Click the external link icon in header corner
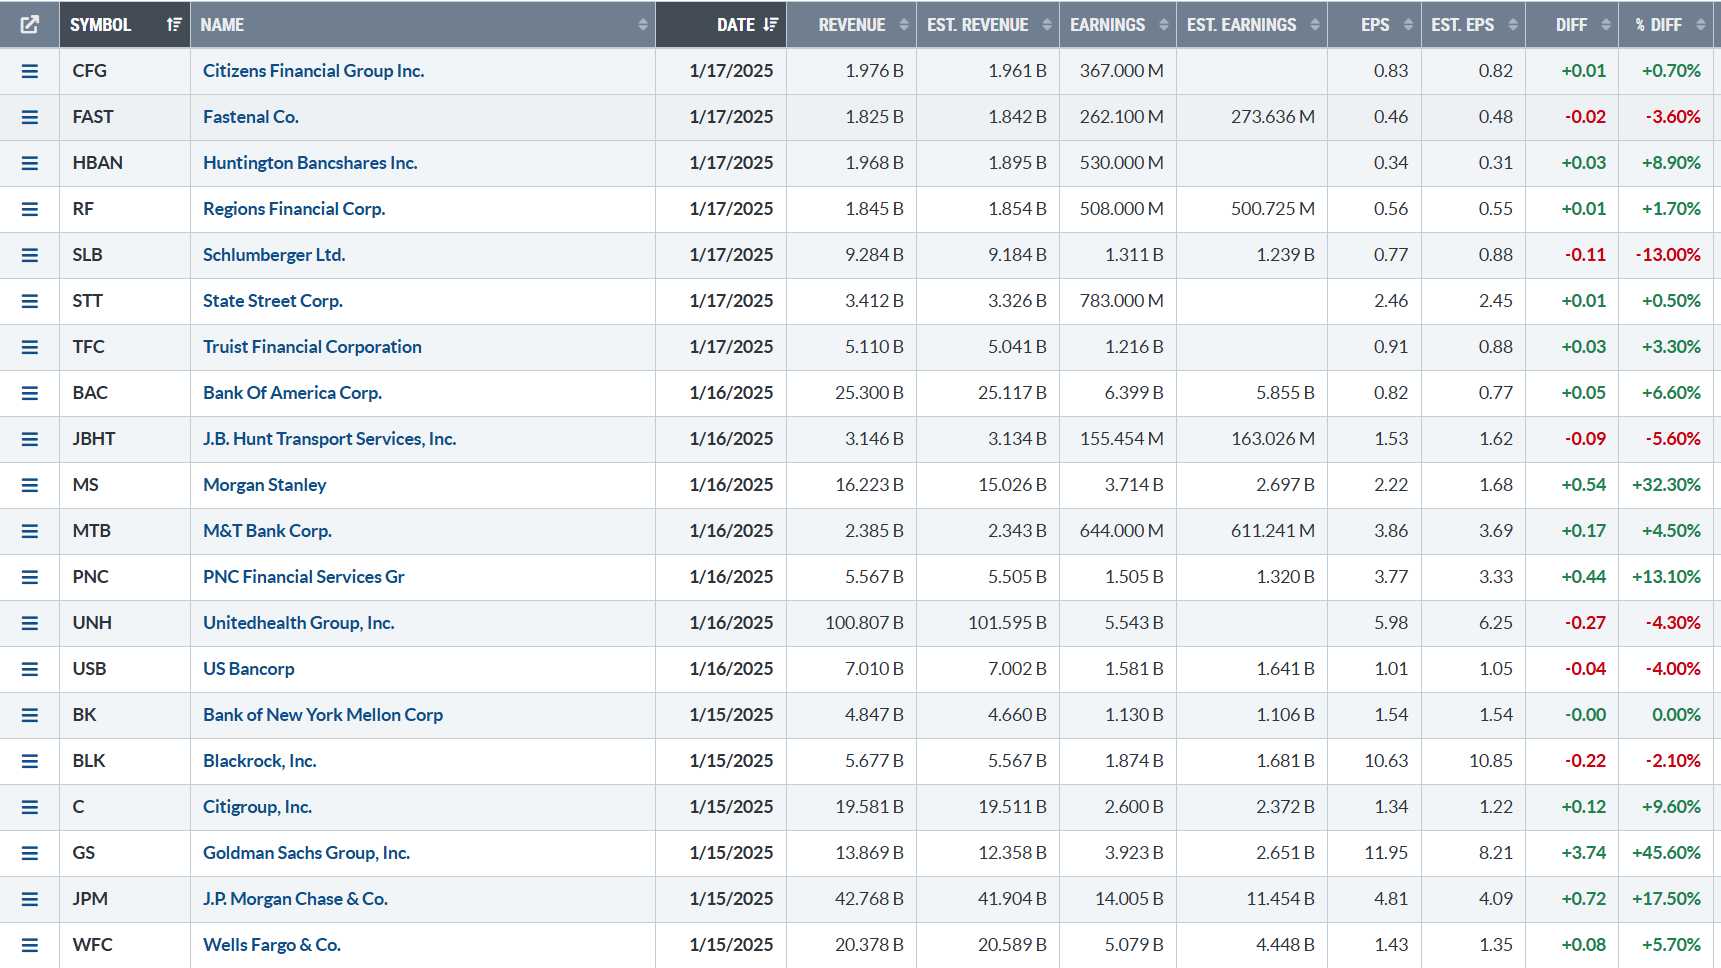Image resolution: width=1721 pixels, height=968 pixels. [x=29, y=25]
